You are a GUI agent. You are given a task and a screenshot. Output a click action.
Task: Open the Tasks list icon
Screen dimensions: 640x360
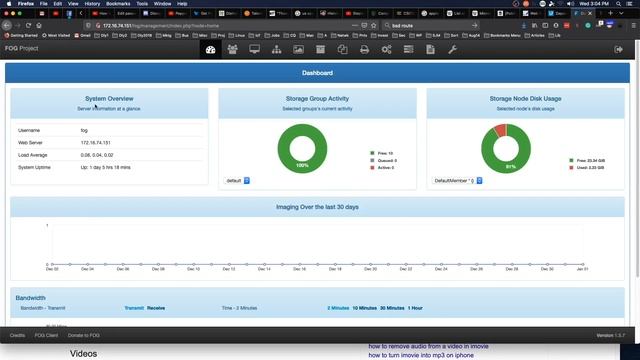click(409, 49)
